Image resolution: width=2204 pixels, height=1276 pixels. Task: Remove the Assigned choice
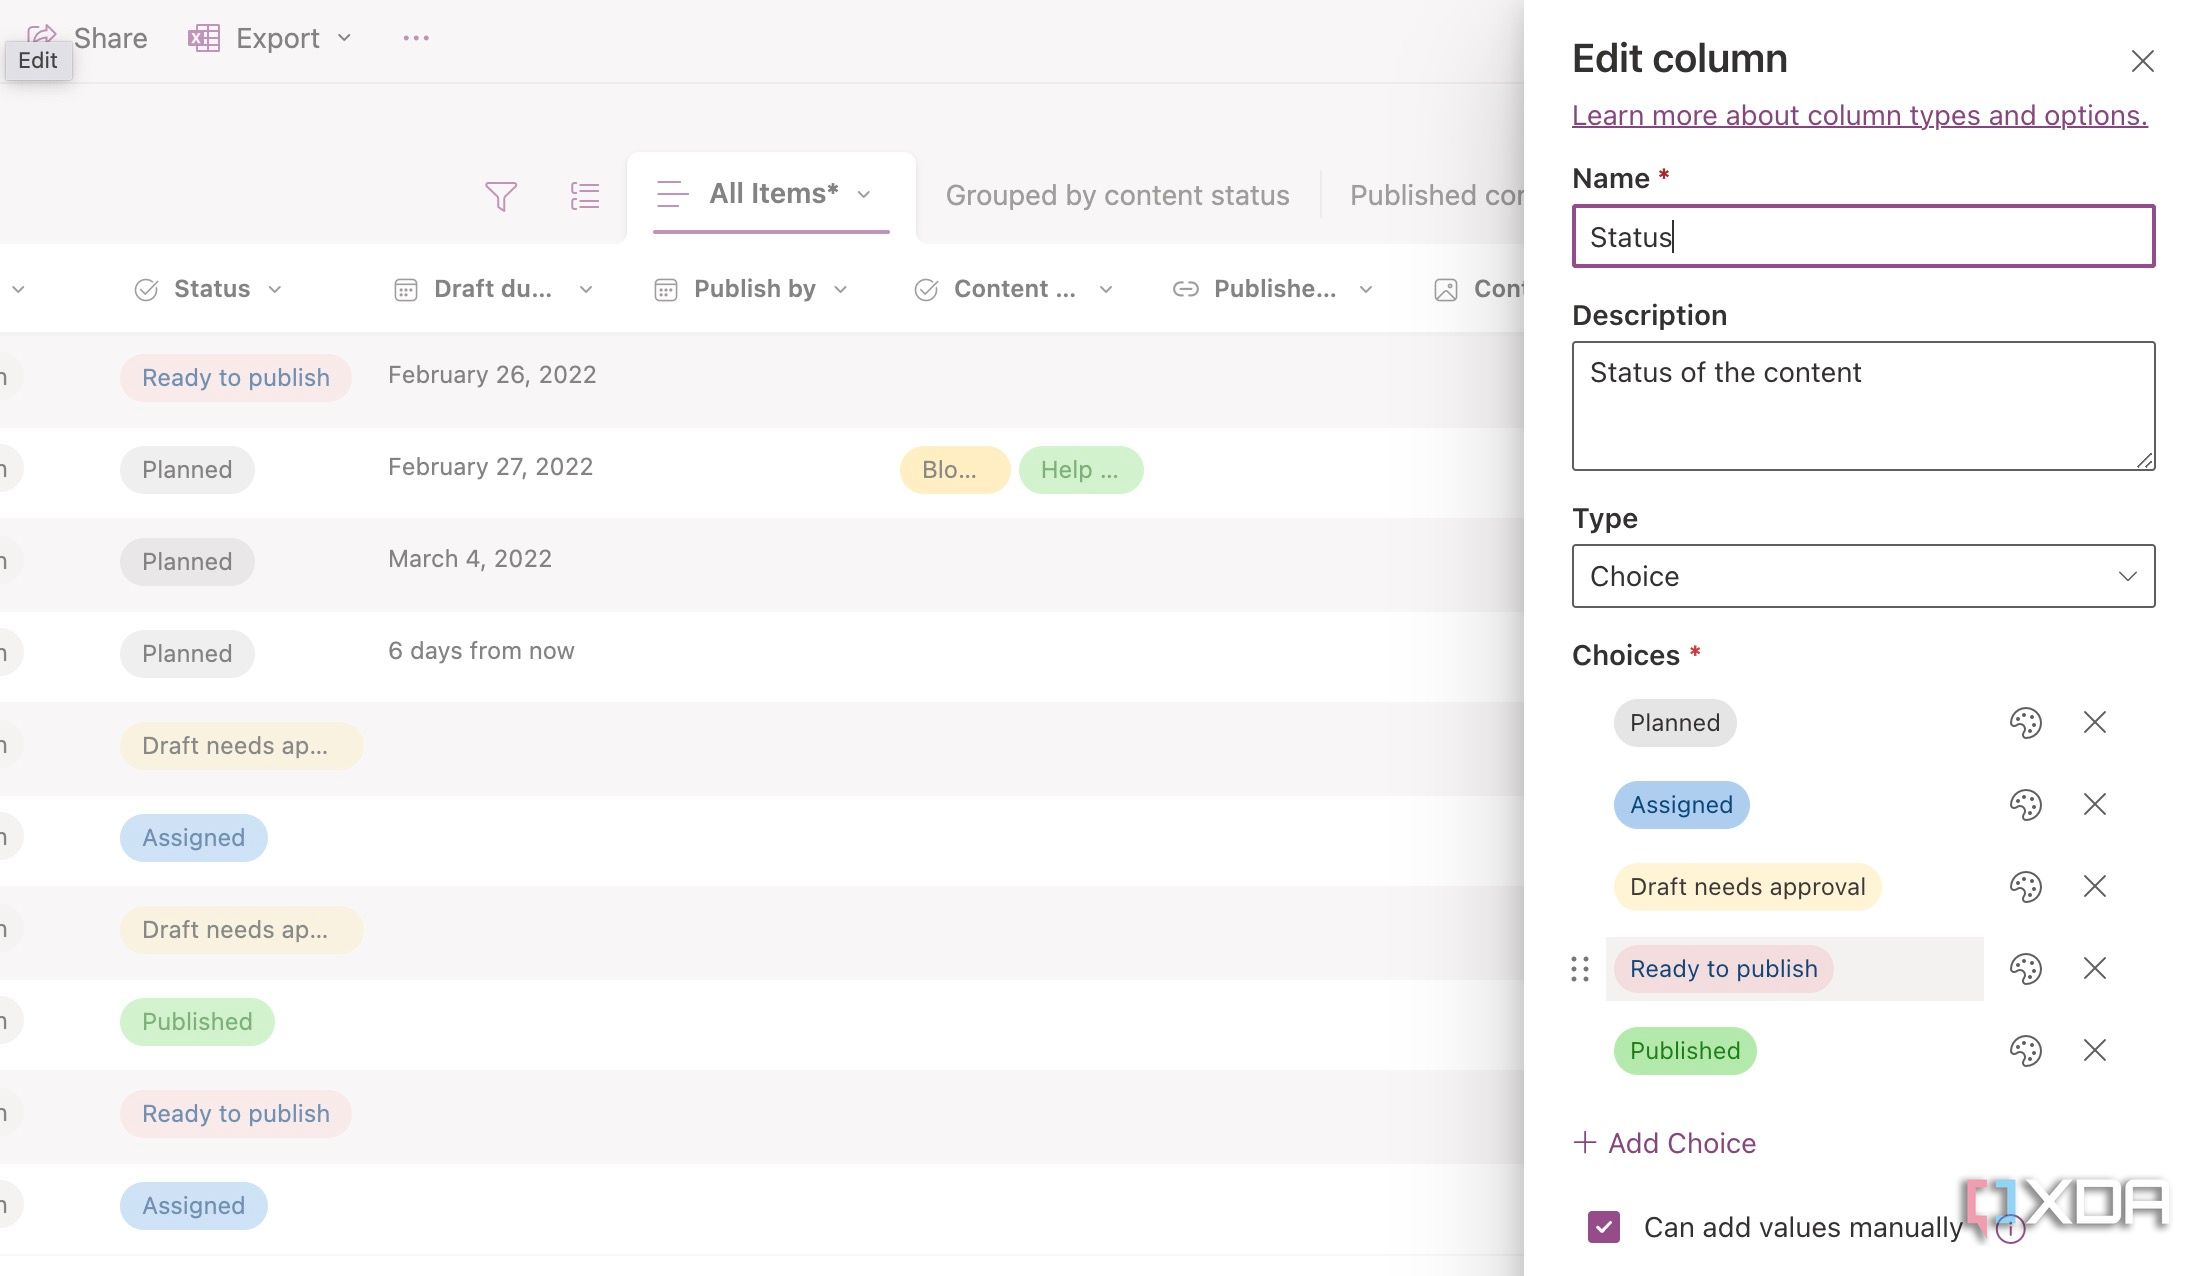coord(2094,804)
